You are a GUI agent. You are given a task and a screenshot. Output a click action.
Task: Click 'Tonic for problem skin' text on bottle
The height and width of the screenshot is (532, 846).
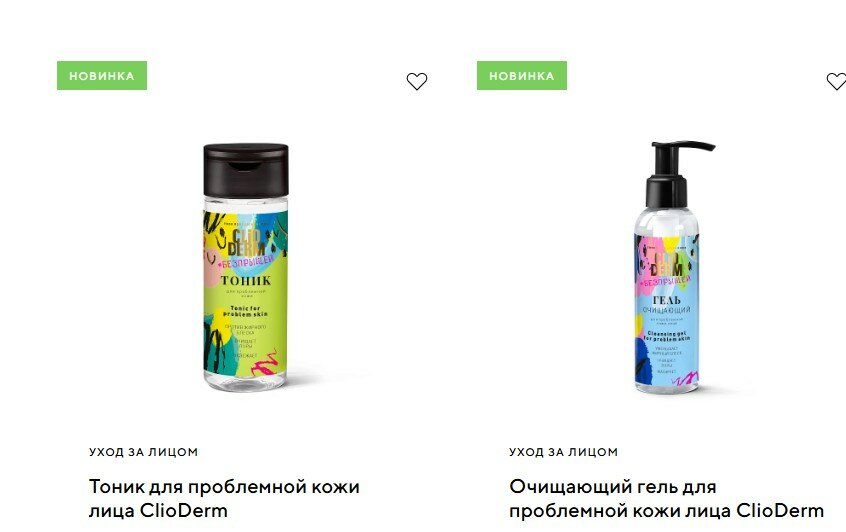point(245,311)
